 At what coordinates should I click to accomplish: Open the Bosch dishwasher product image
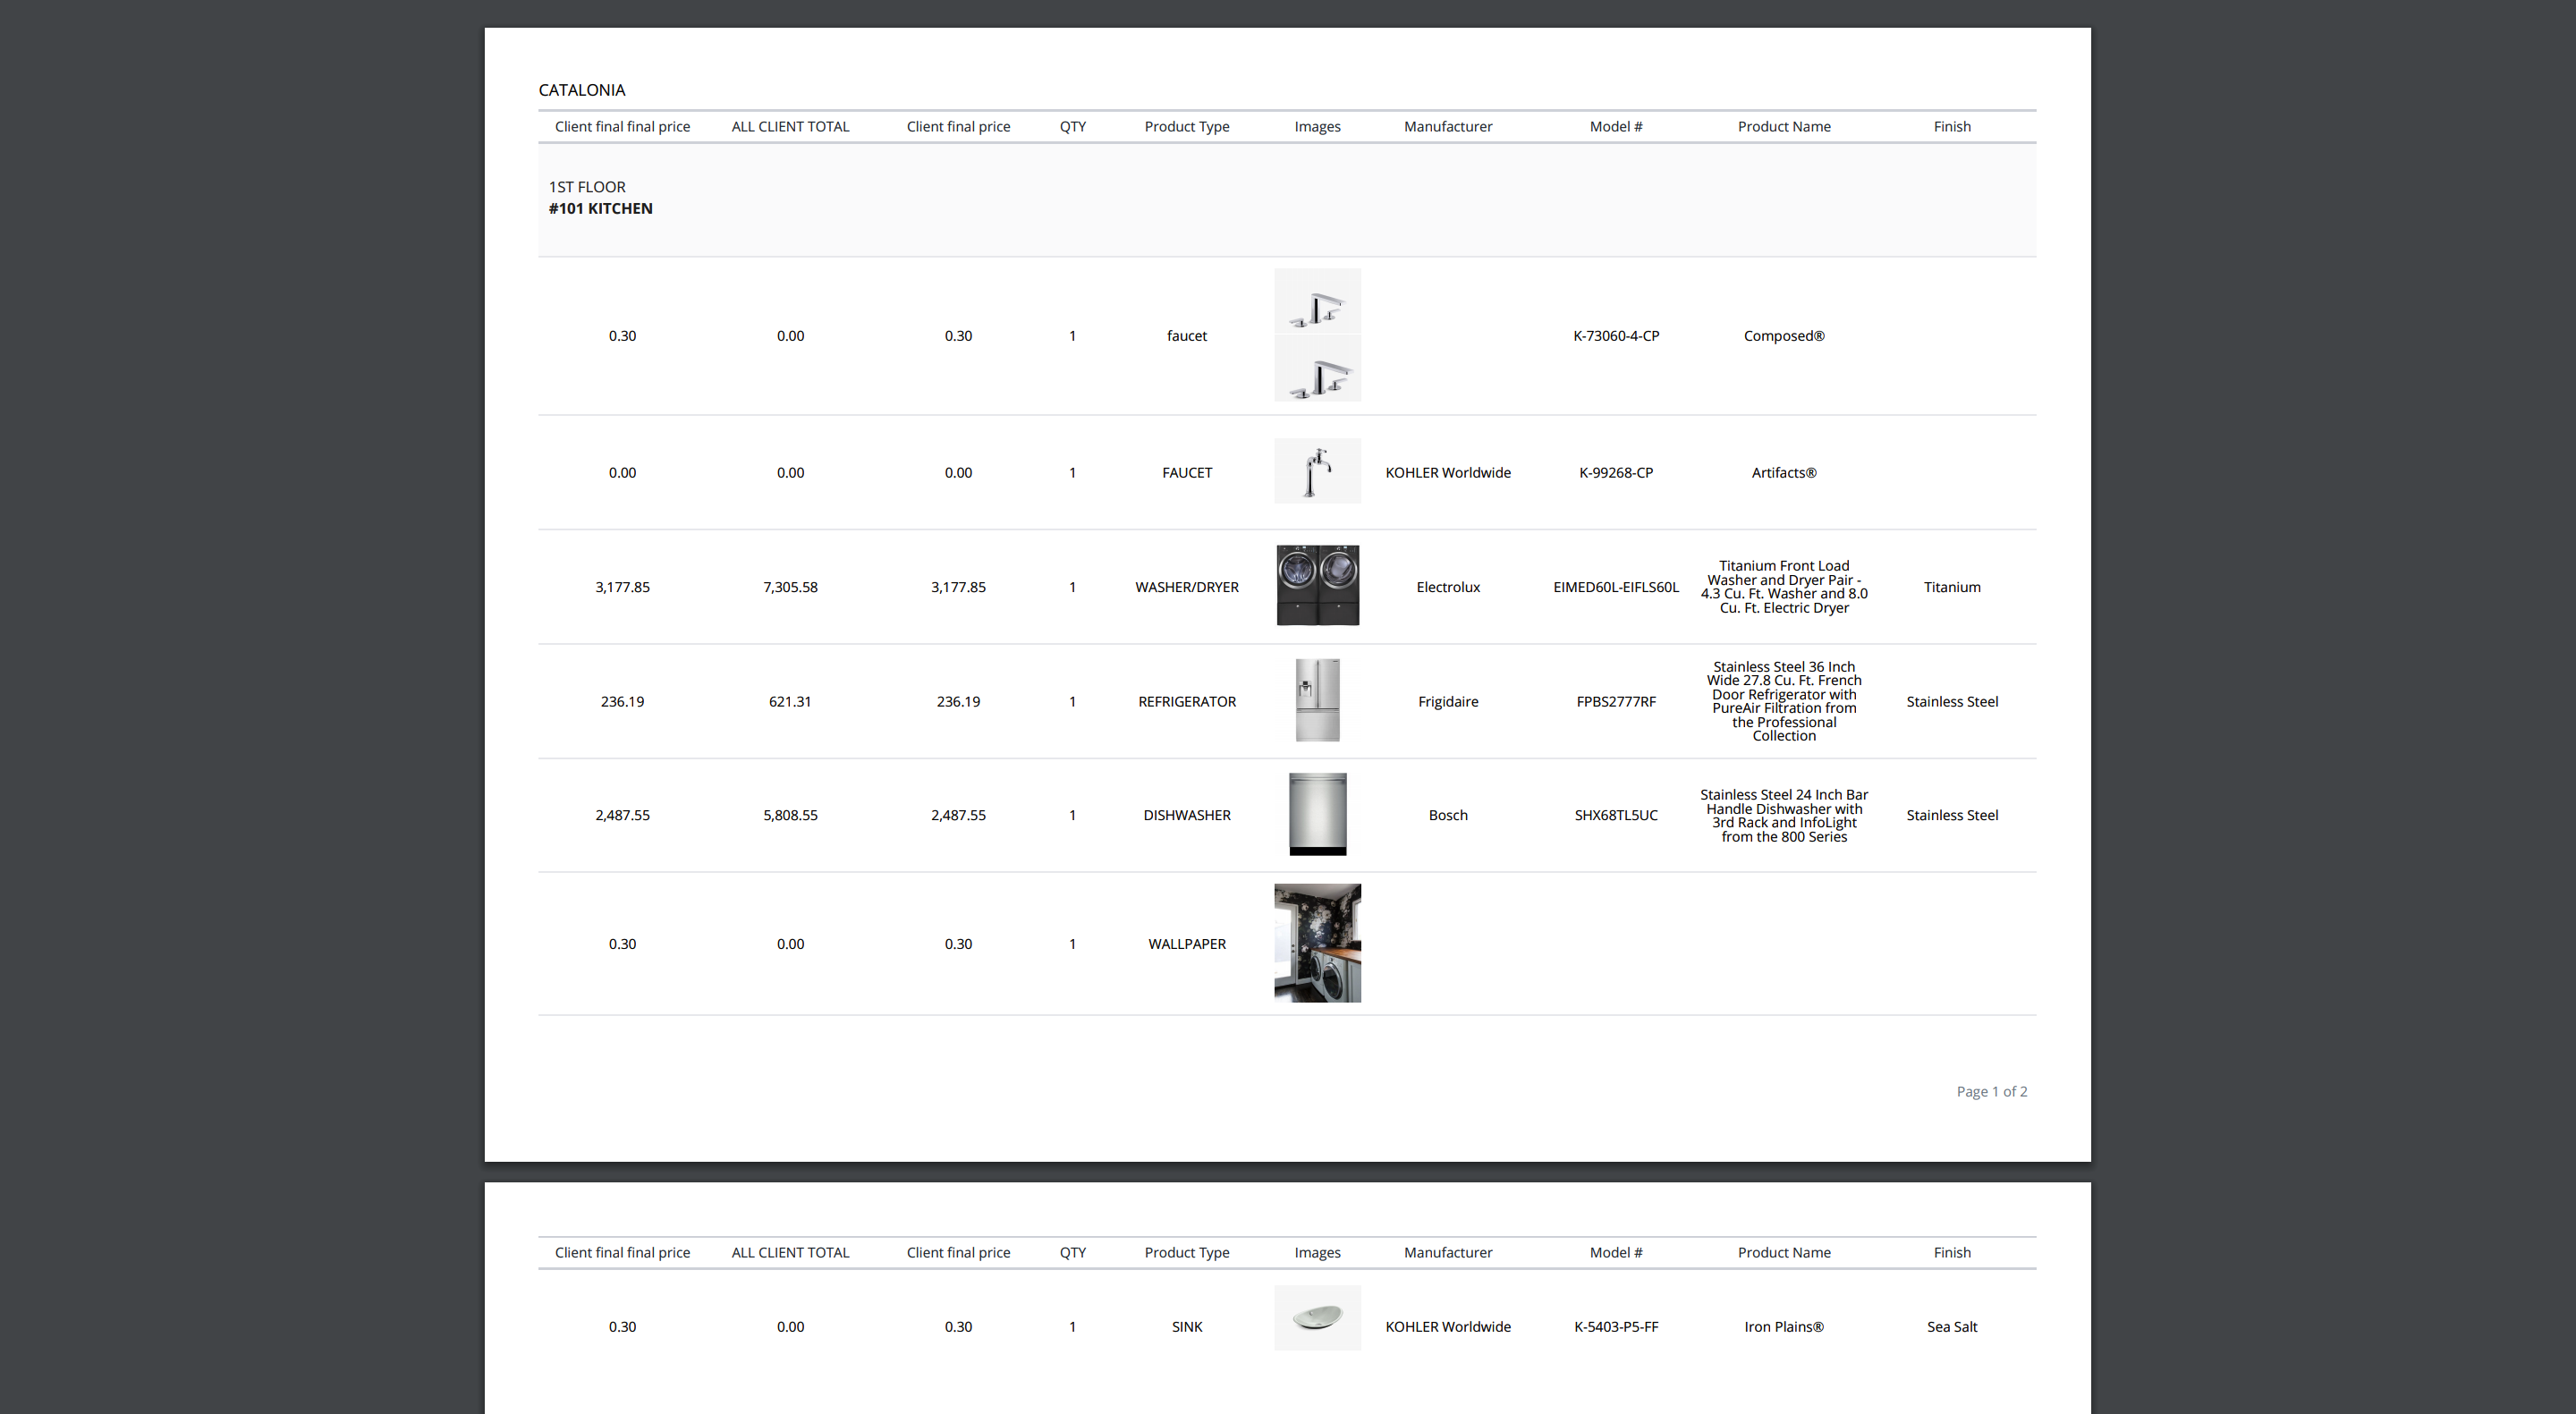1317,814
